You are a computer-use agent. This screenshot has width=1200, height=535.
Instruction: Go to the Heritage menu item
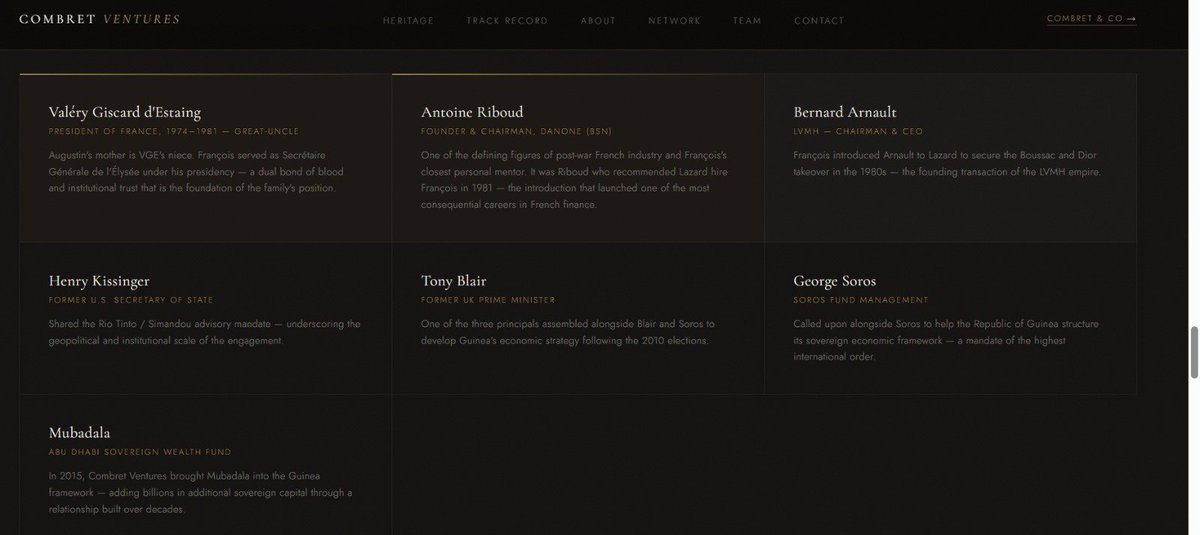point(408,21)
